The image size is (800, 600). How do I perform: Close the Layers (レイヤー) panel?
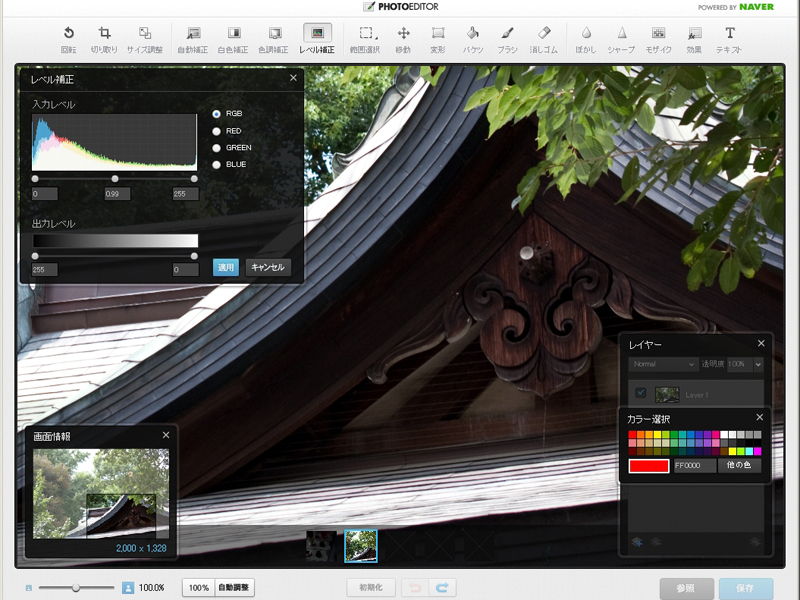click(x=761, y=343)
